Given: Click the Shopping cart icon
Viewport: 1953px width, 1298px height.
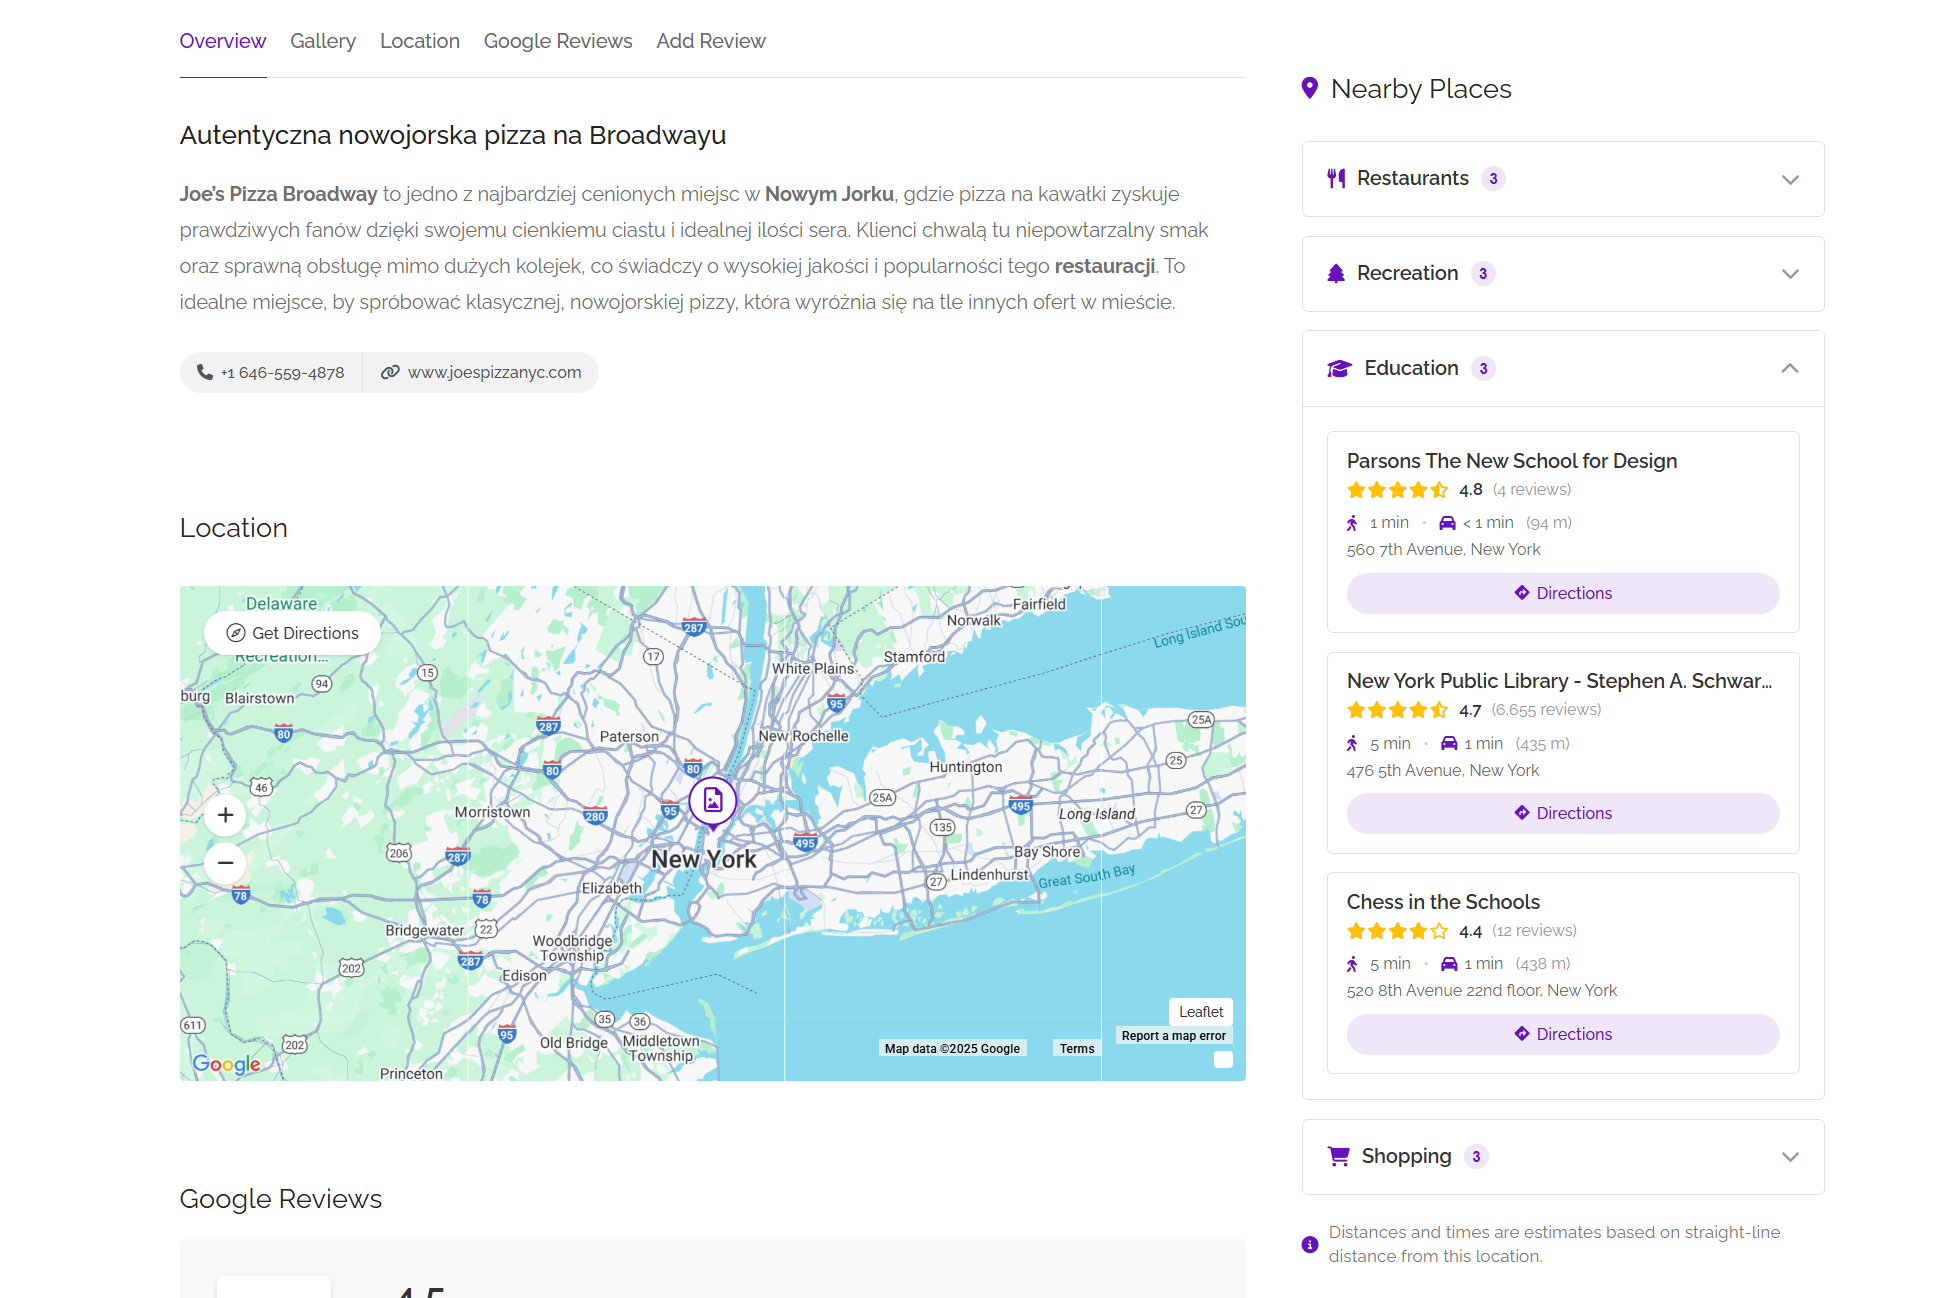Looking at the screenshot, I should (1338, 1157).
